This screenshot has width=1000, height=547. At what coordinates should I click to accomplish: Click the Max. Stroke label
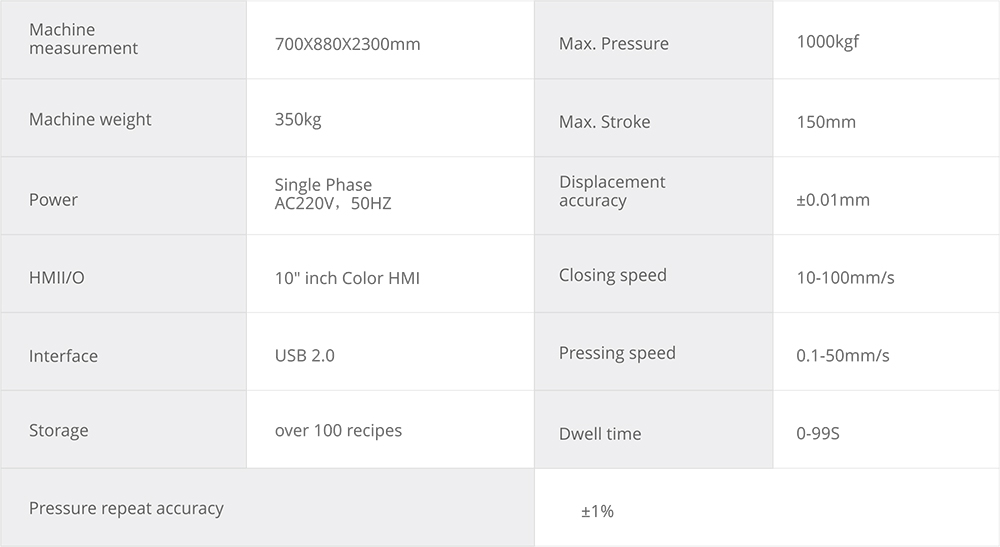[x=604, y=122]
